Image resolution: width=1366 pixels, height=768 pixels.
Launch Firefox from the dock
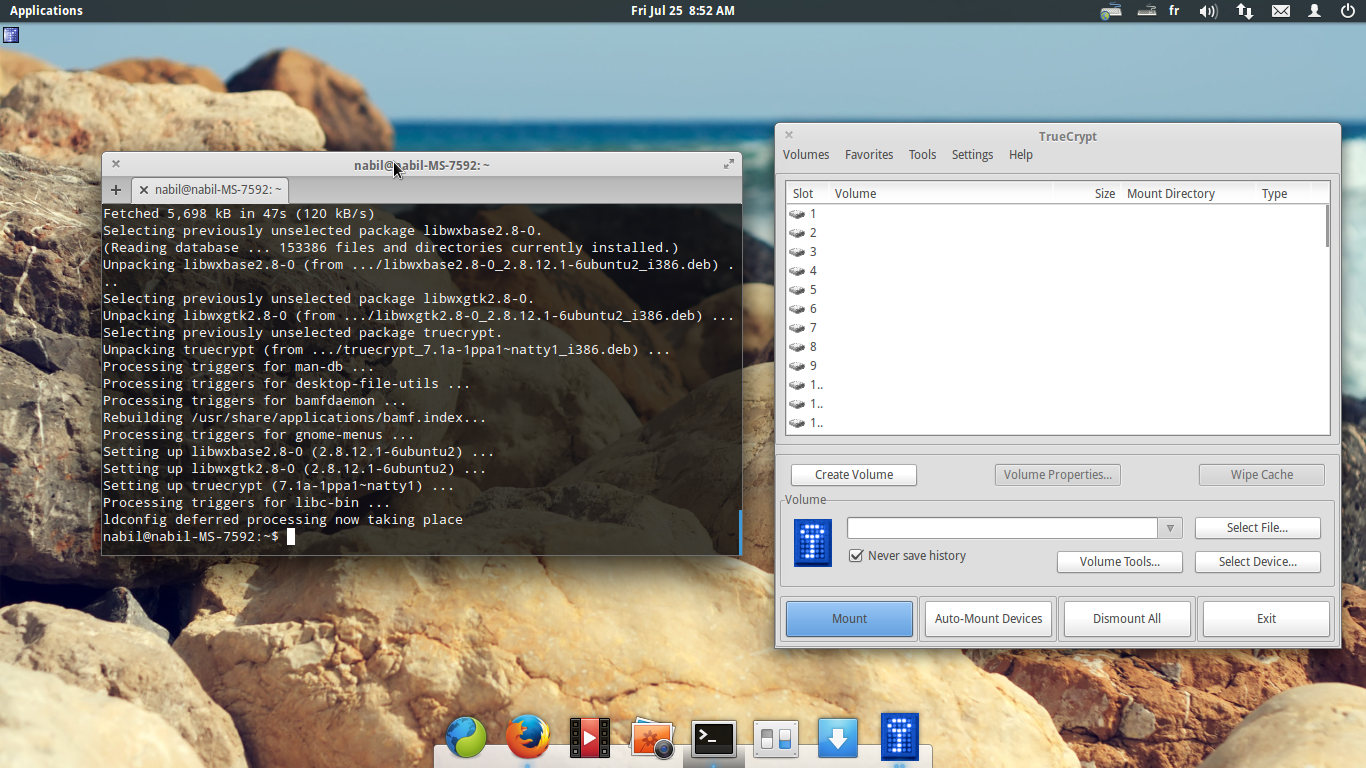pyautogui.click(x=528, y=738)
